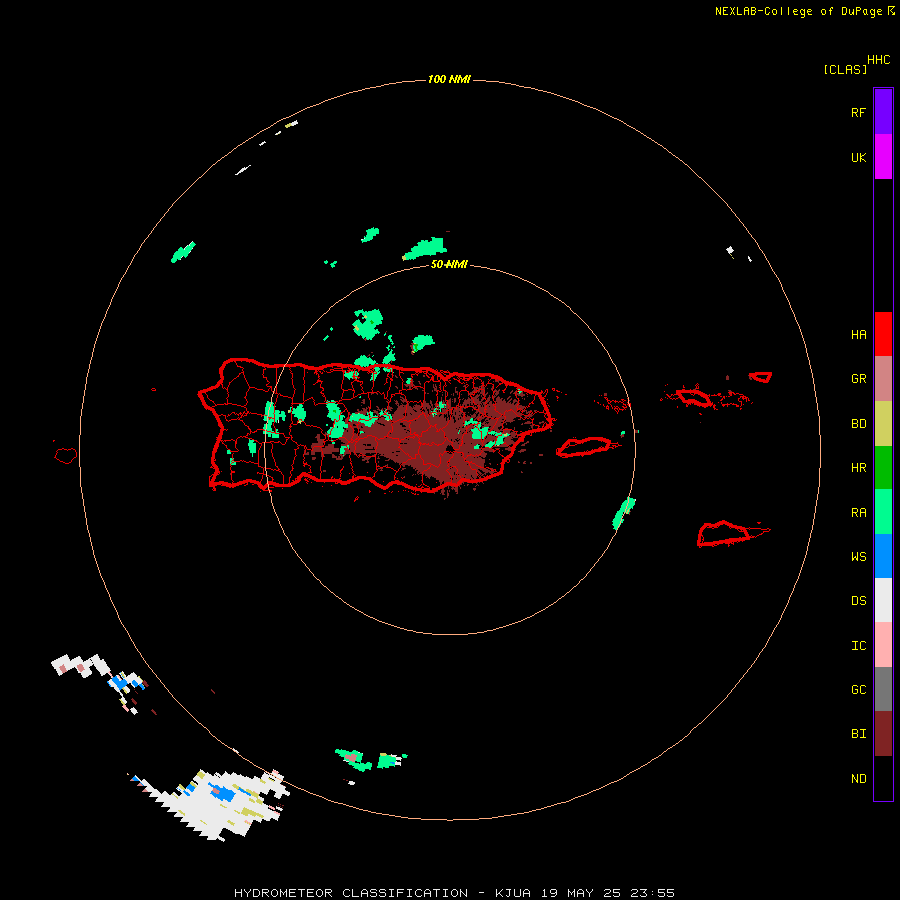Click the Vieques island outline
Image resolution: width=900 pixels, height=900 pixels.
[584, 447]
